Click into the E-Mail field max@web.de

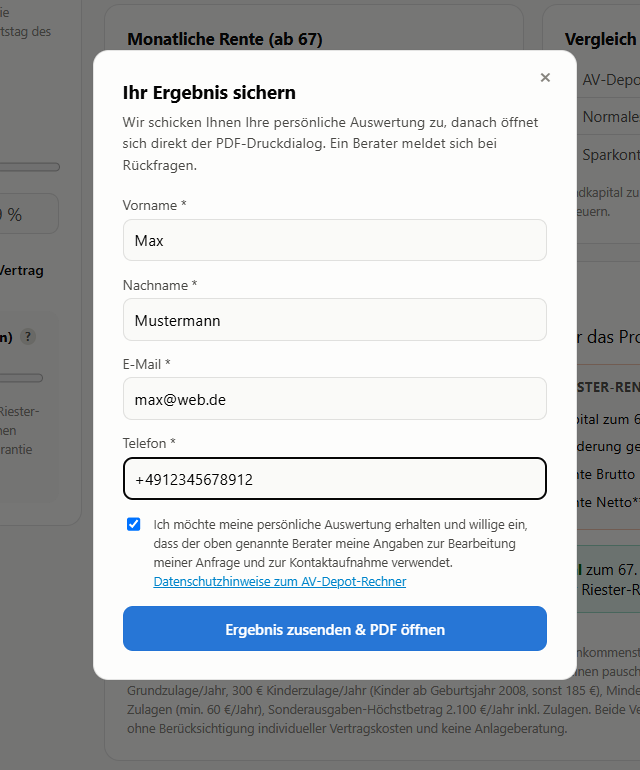pos(334,399)
